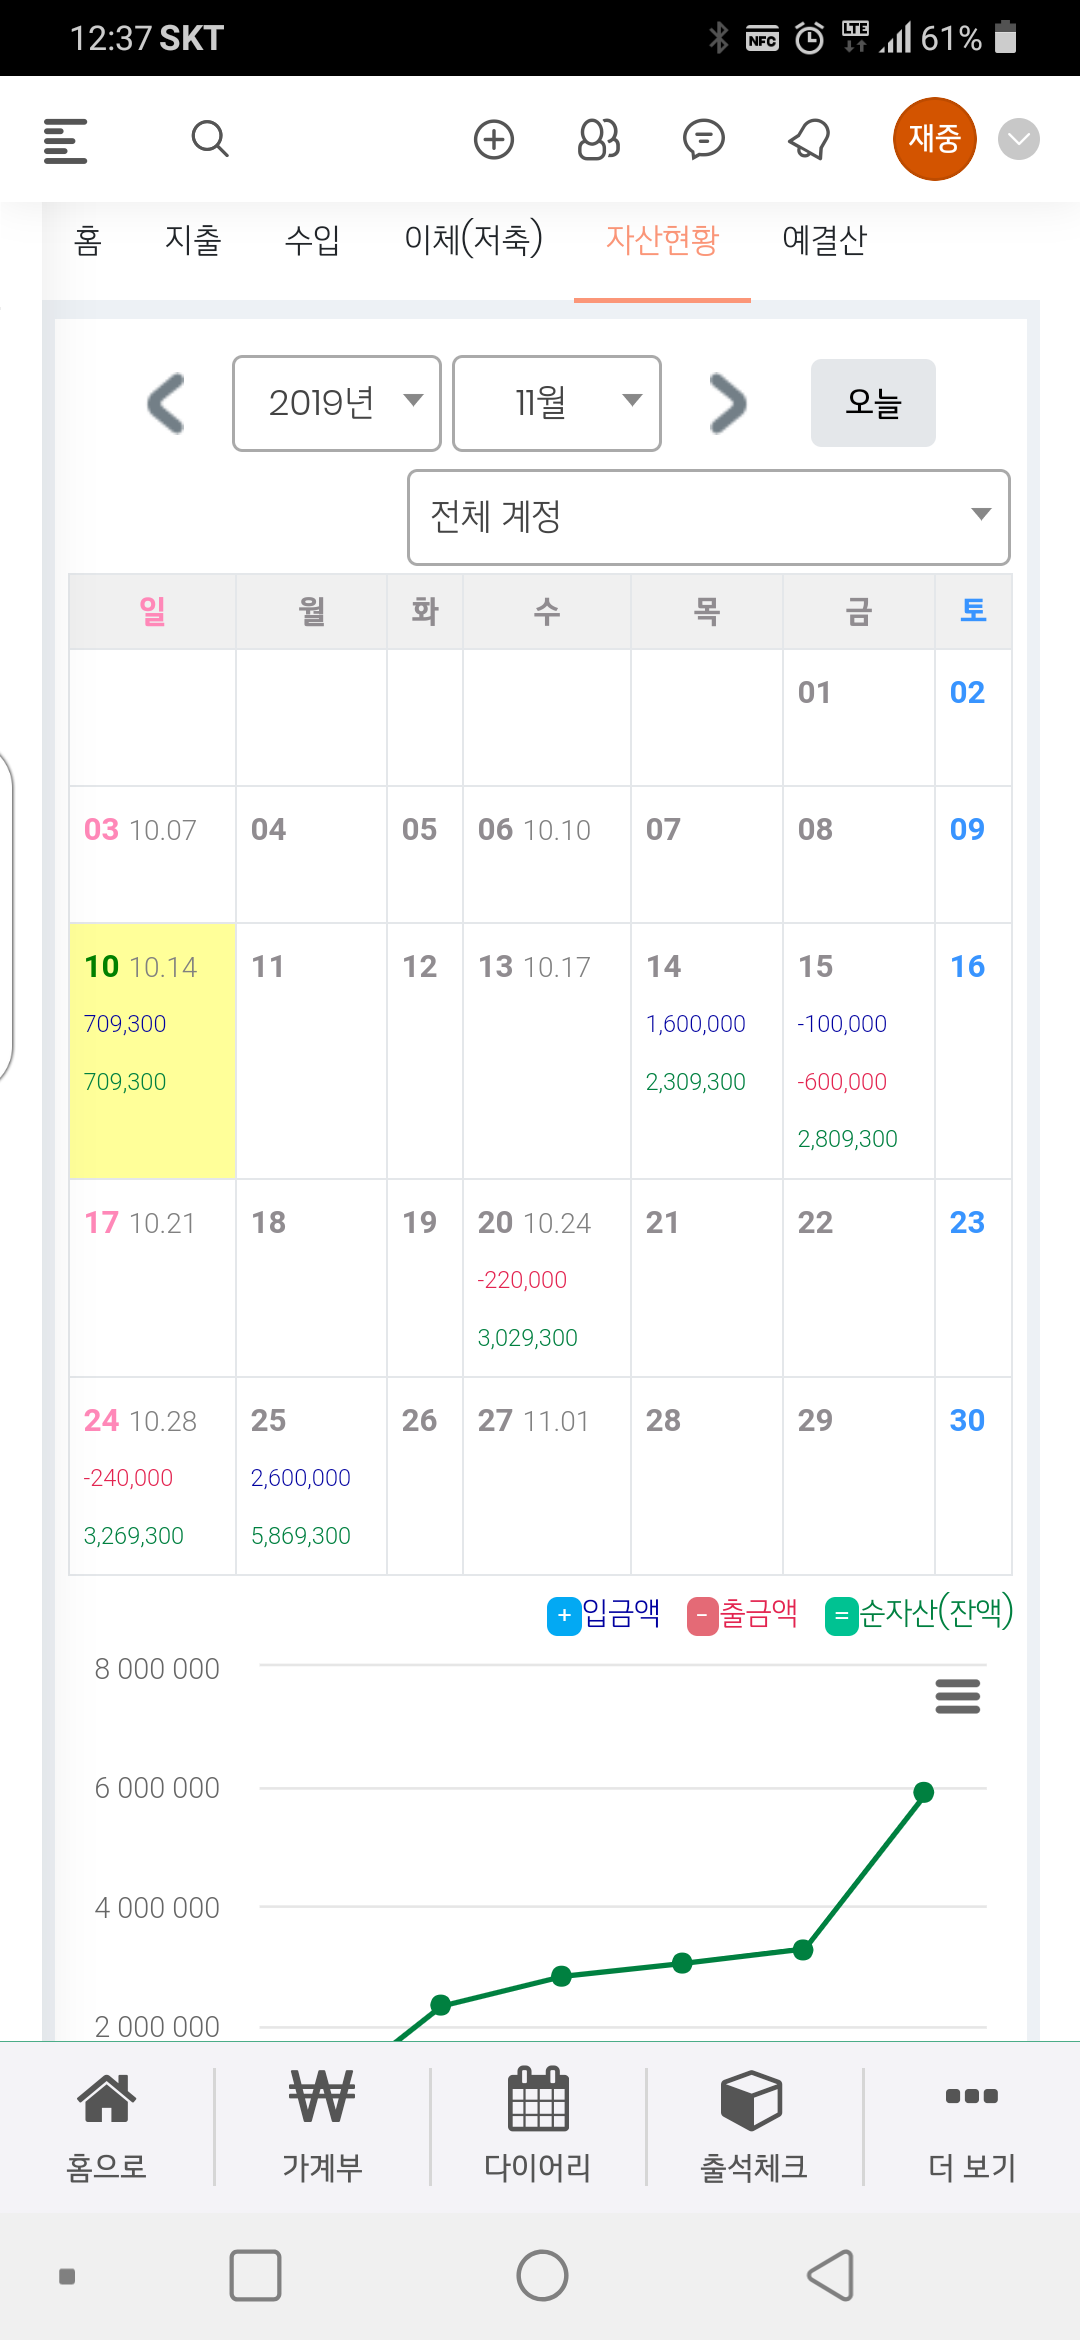
Task: Toggle the 입금액 legend series
Action: tap(604, 1614)
